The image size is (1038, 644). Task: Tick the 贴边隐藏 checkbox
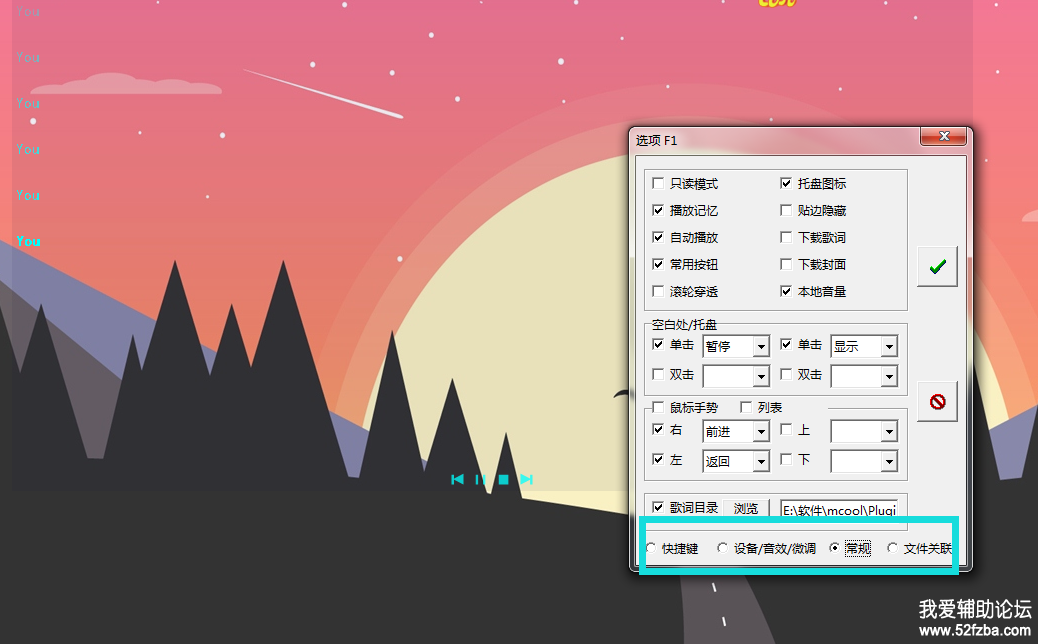pyautogui.click(x=786, y=211)
